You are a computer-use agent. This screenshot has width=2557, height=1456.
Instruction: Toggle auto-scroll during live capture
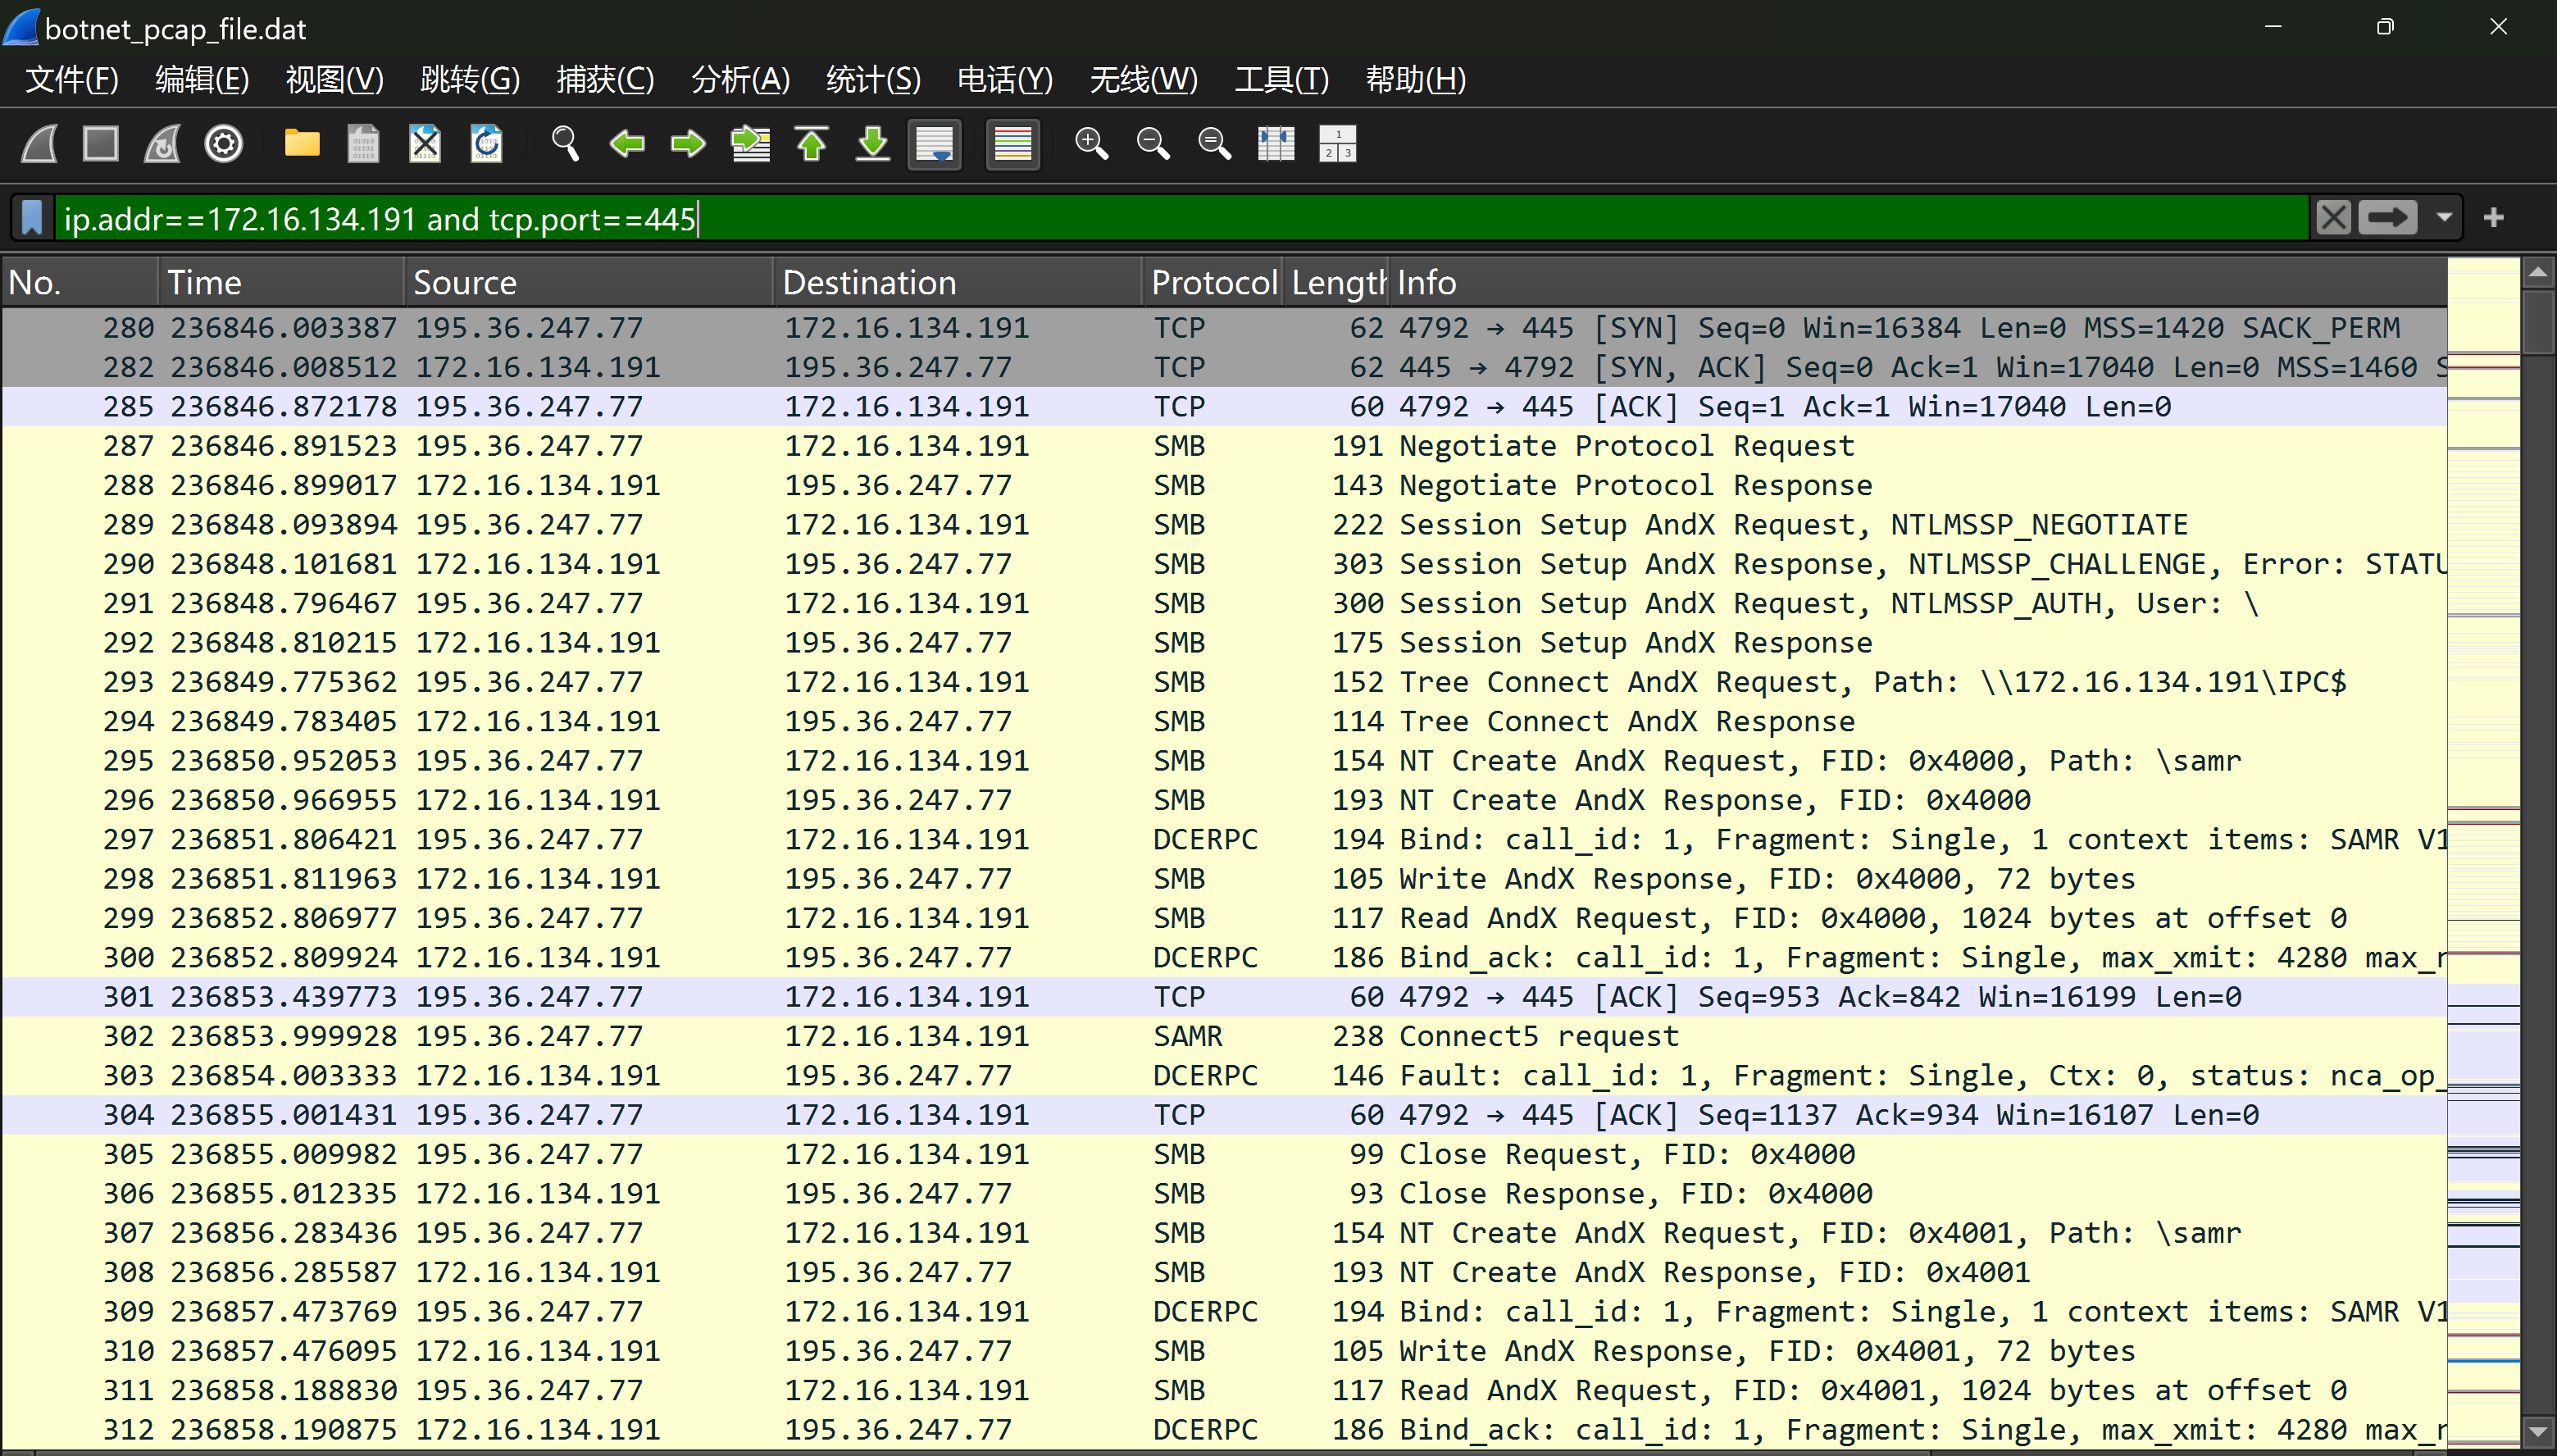[934, 144]
